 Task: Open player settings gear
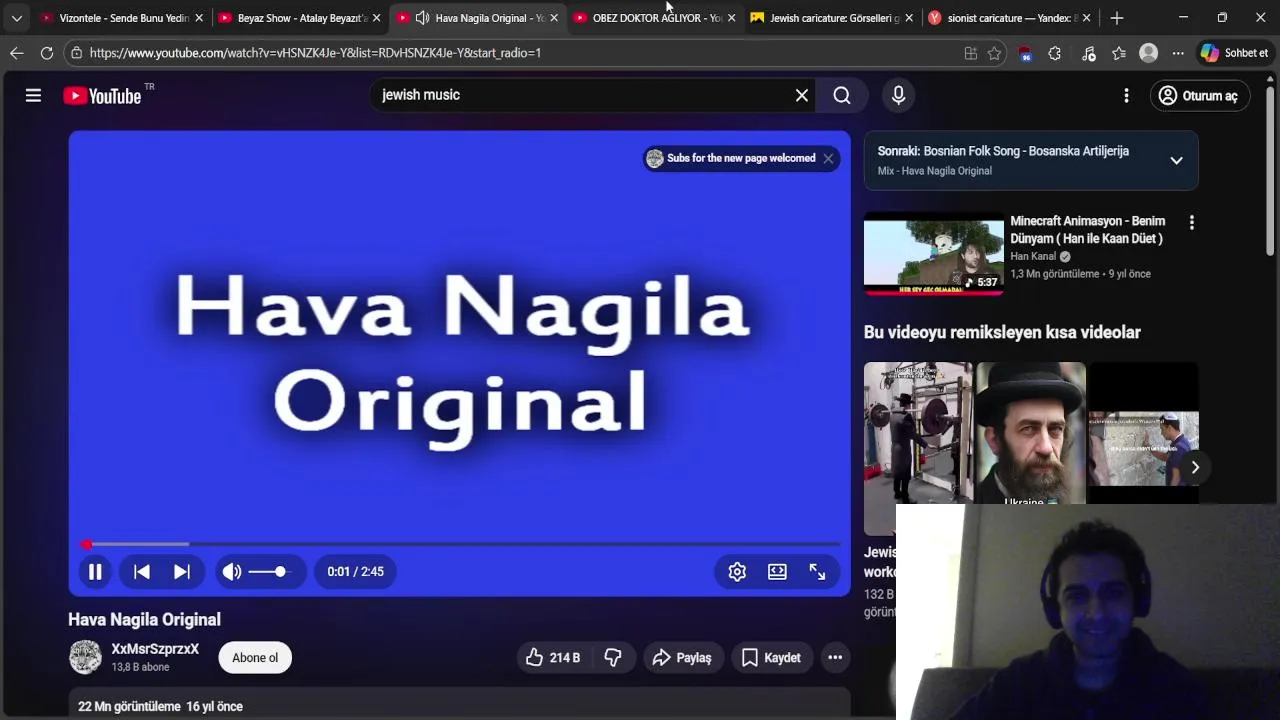coord(737,571)
